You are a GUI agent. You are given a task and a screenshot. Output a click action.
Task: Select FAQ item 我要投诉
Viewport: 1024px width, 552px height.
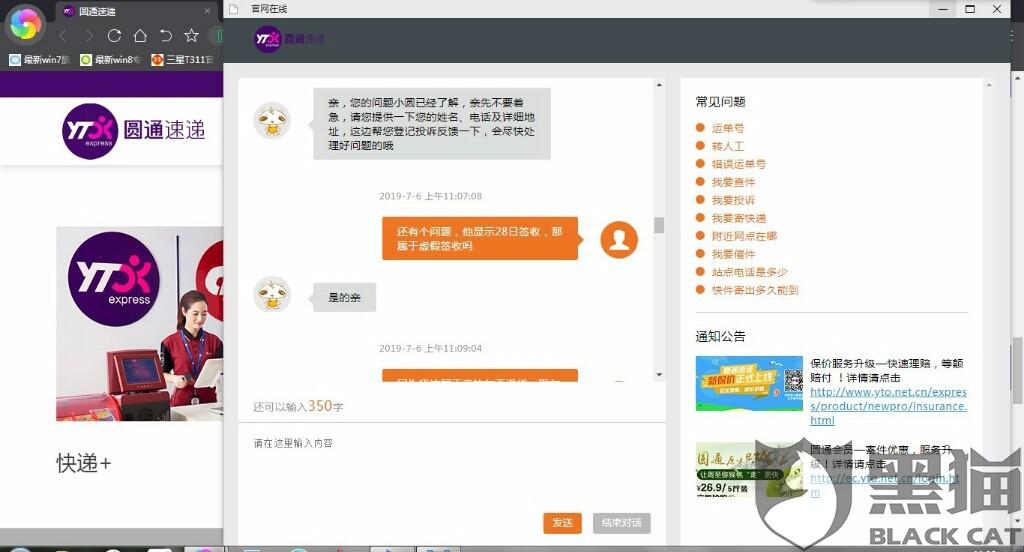[733, 200]
